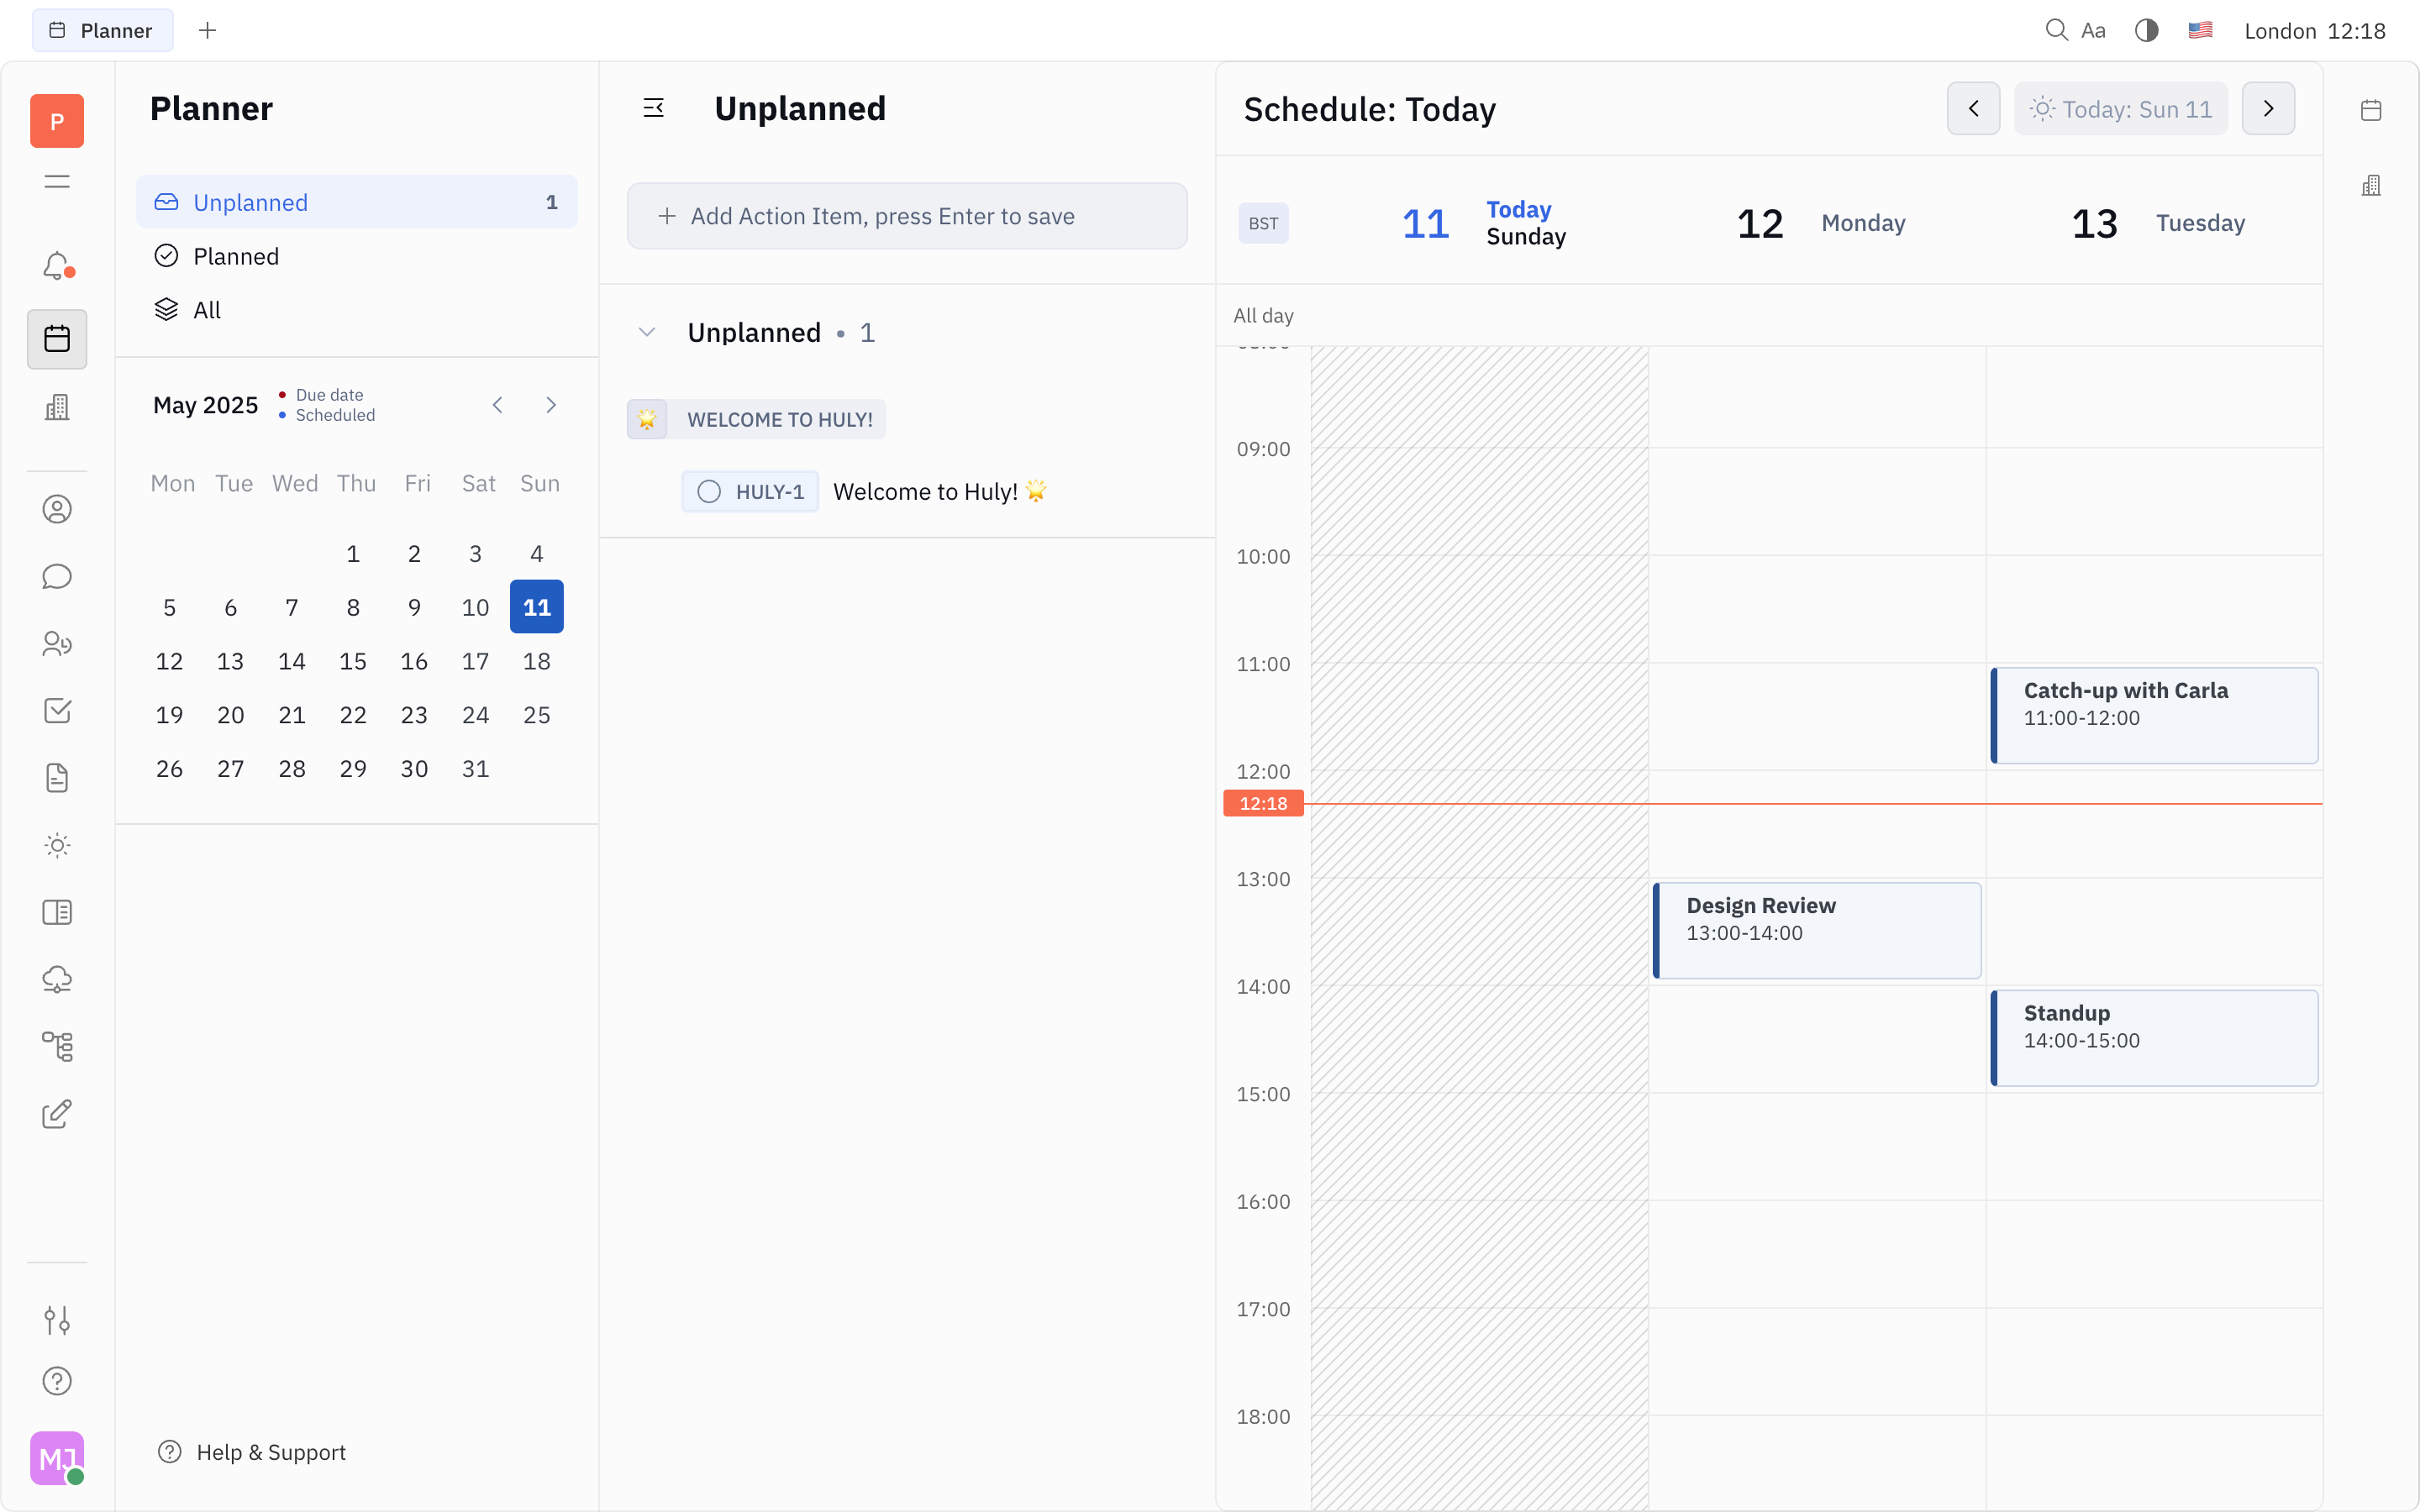2420x1512 pixels.
Task: Open the notifications inbox bell icon
Action: click(x=57, y=265)
